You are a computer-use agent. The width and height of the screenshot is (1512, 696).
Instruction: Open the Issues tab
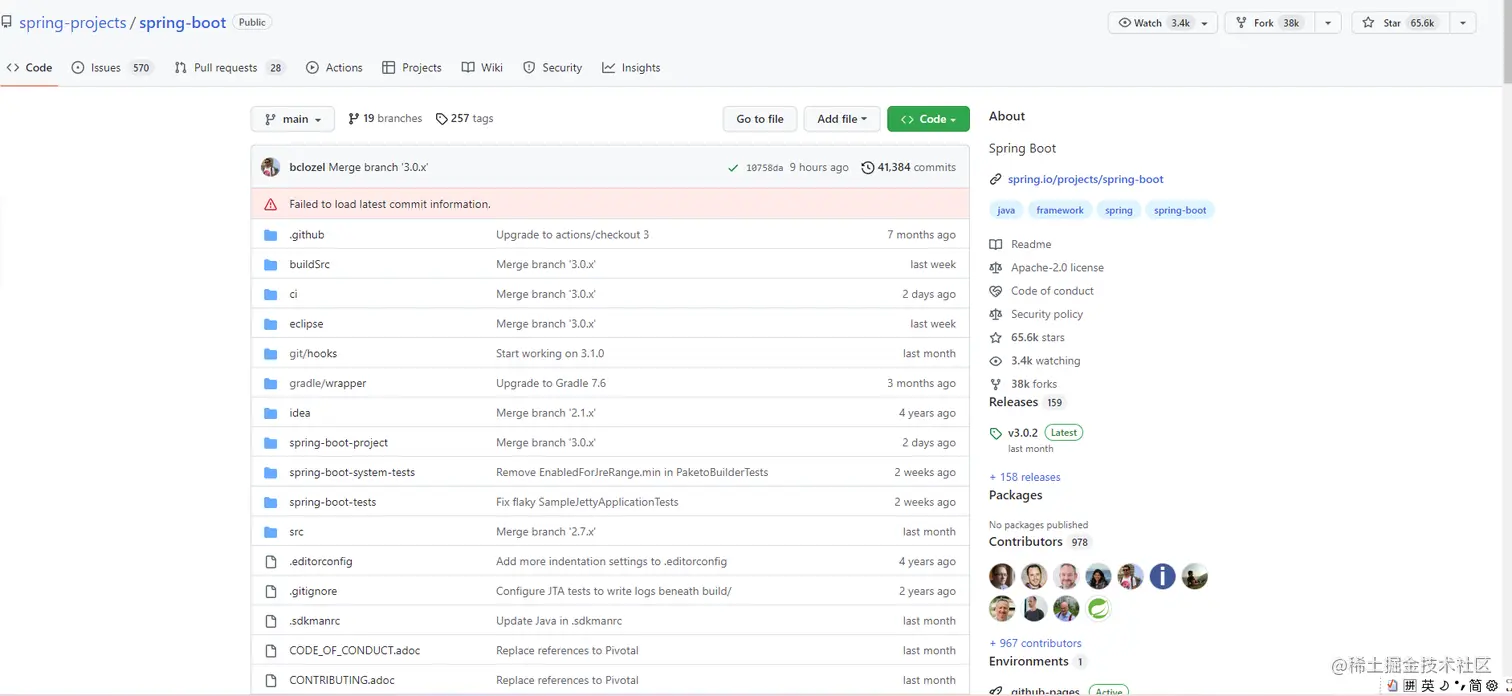(x=112, y=68)
